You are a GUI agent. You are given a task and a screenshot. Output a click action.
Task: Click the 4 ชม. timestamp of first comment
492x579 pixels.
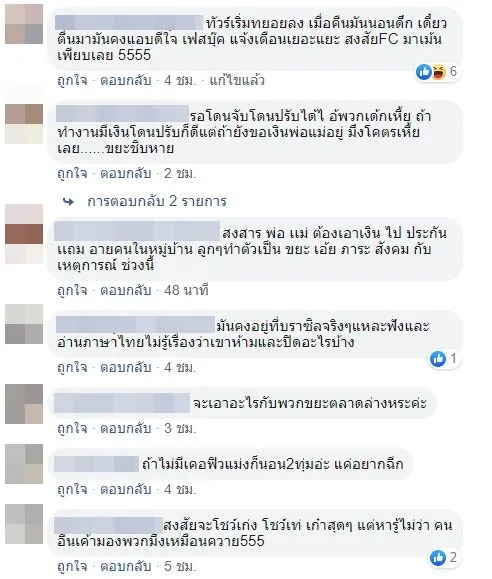point(180,80)
